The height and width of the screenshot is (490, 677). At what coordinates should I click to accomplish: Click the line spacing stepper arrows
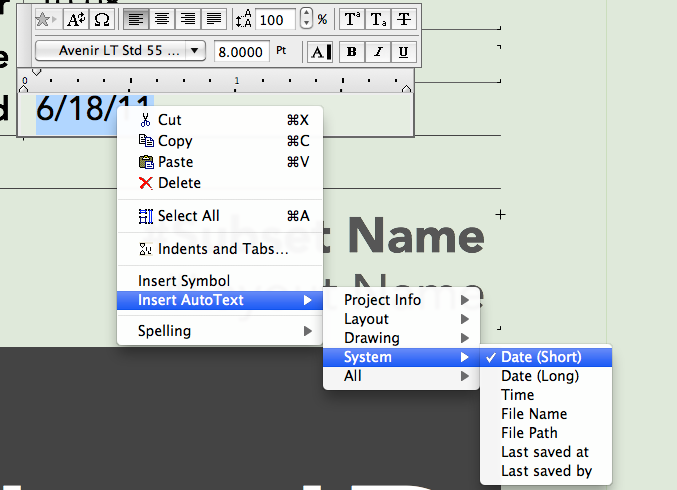306,18
